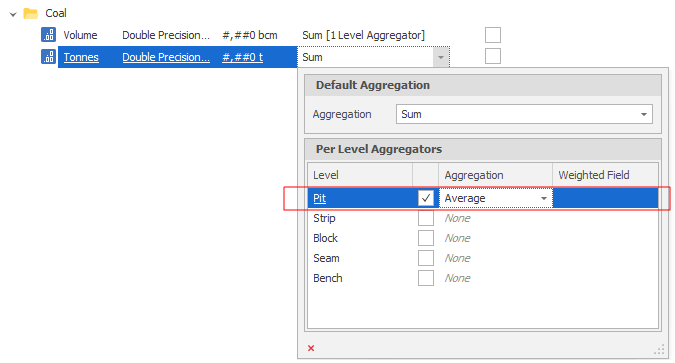This screenshot has height=363, width=675.
Task: Click the red X clear icon
Action: [311, 348]
